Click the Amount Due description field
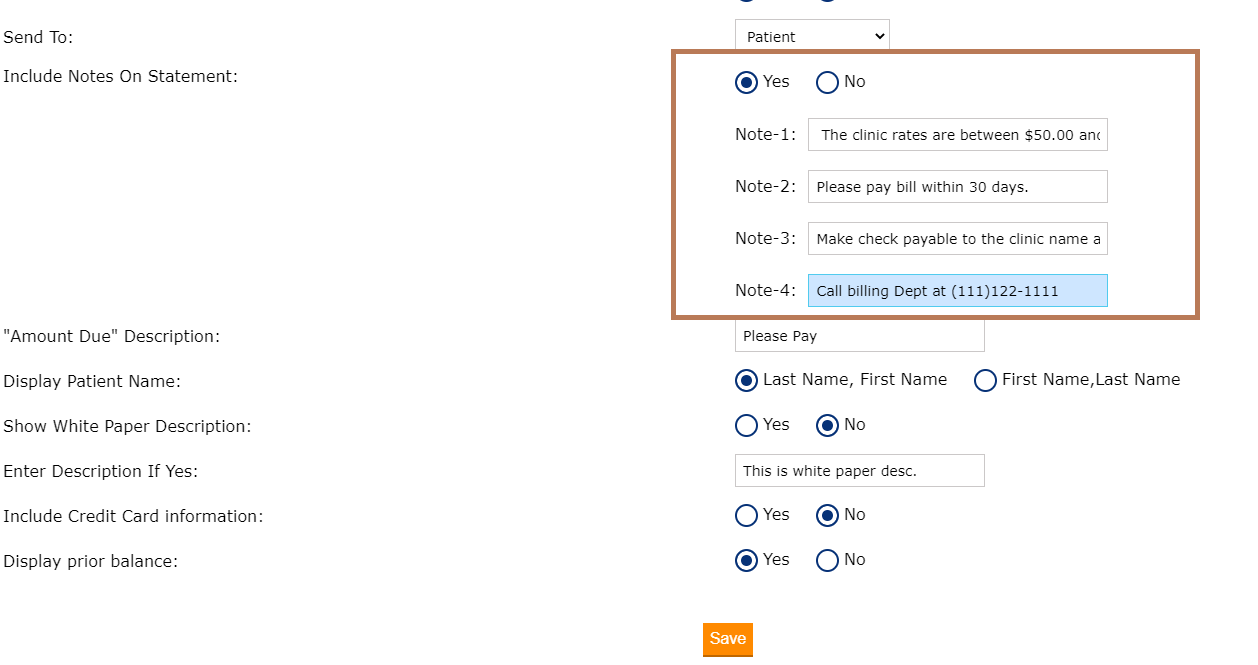 [x=859, y=336]
